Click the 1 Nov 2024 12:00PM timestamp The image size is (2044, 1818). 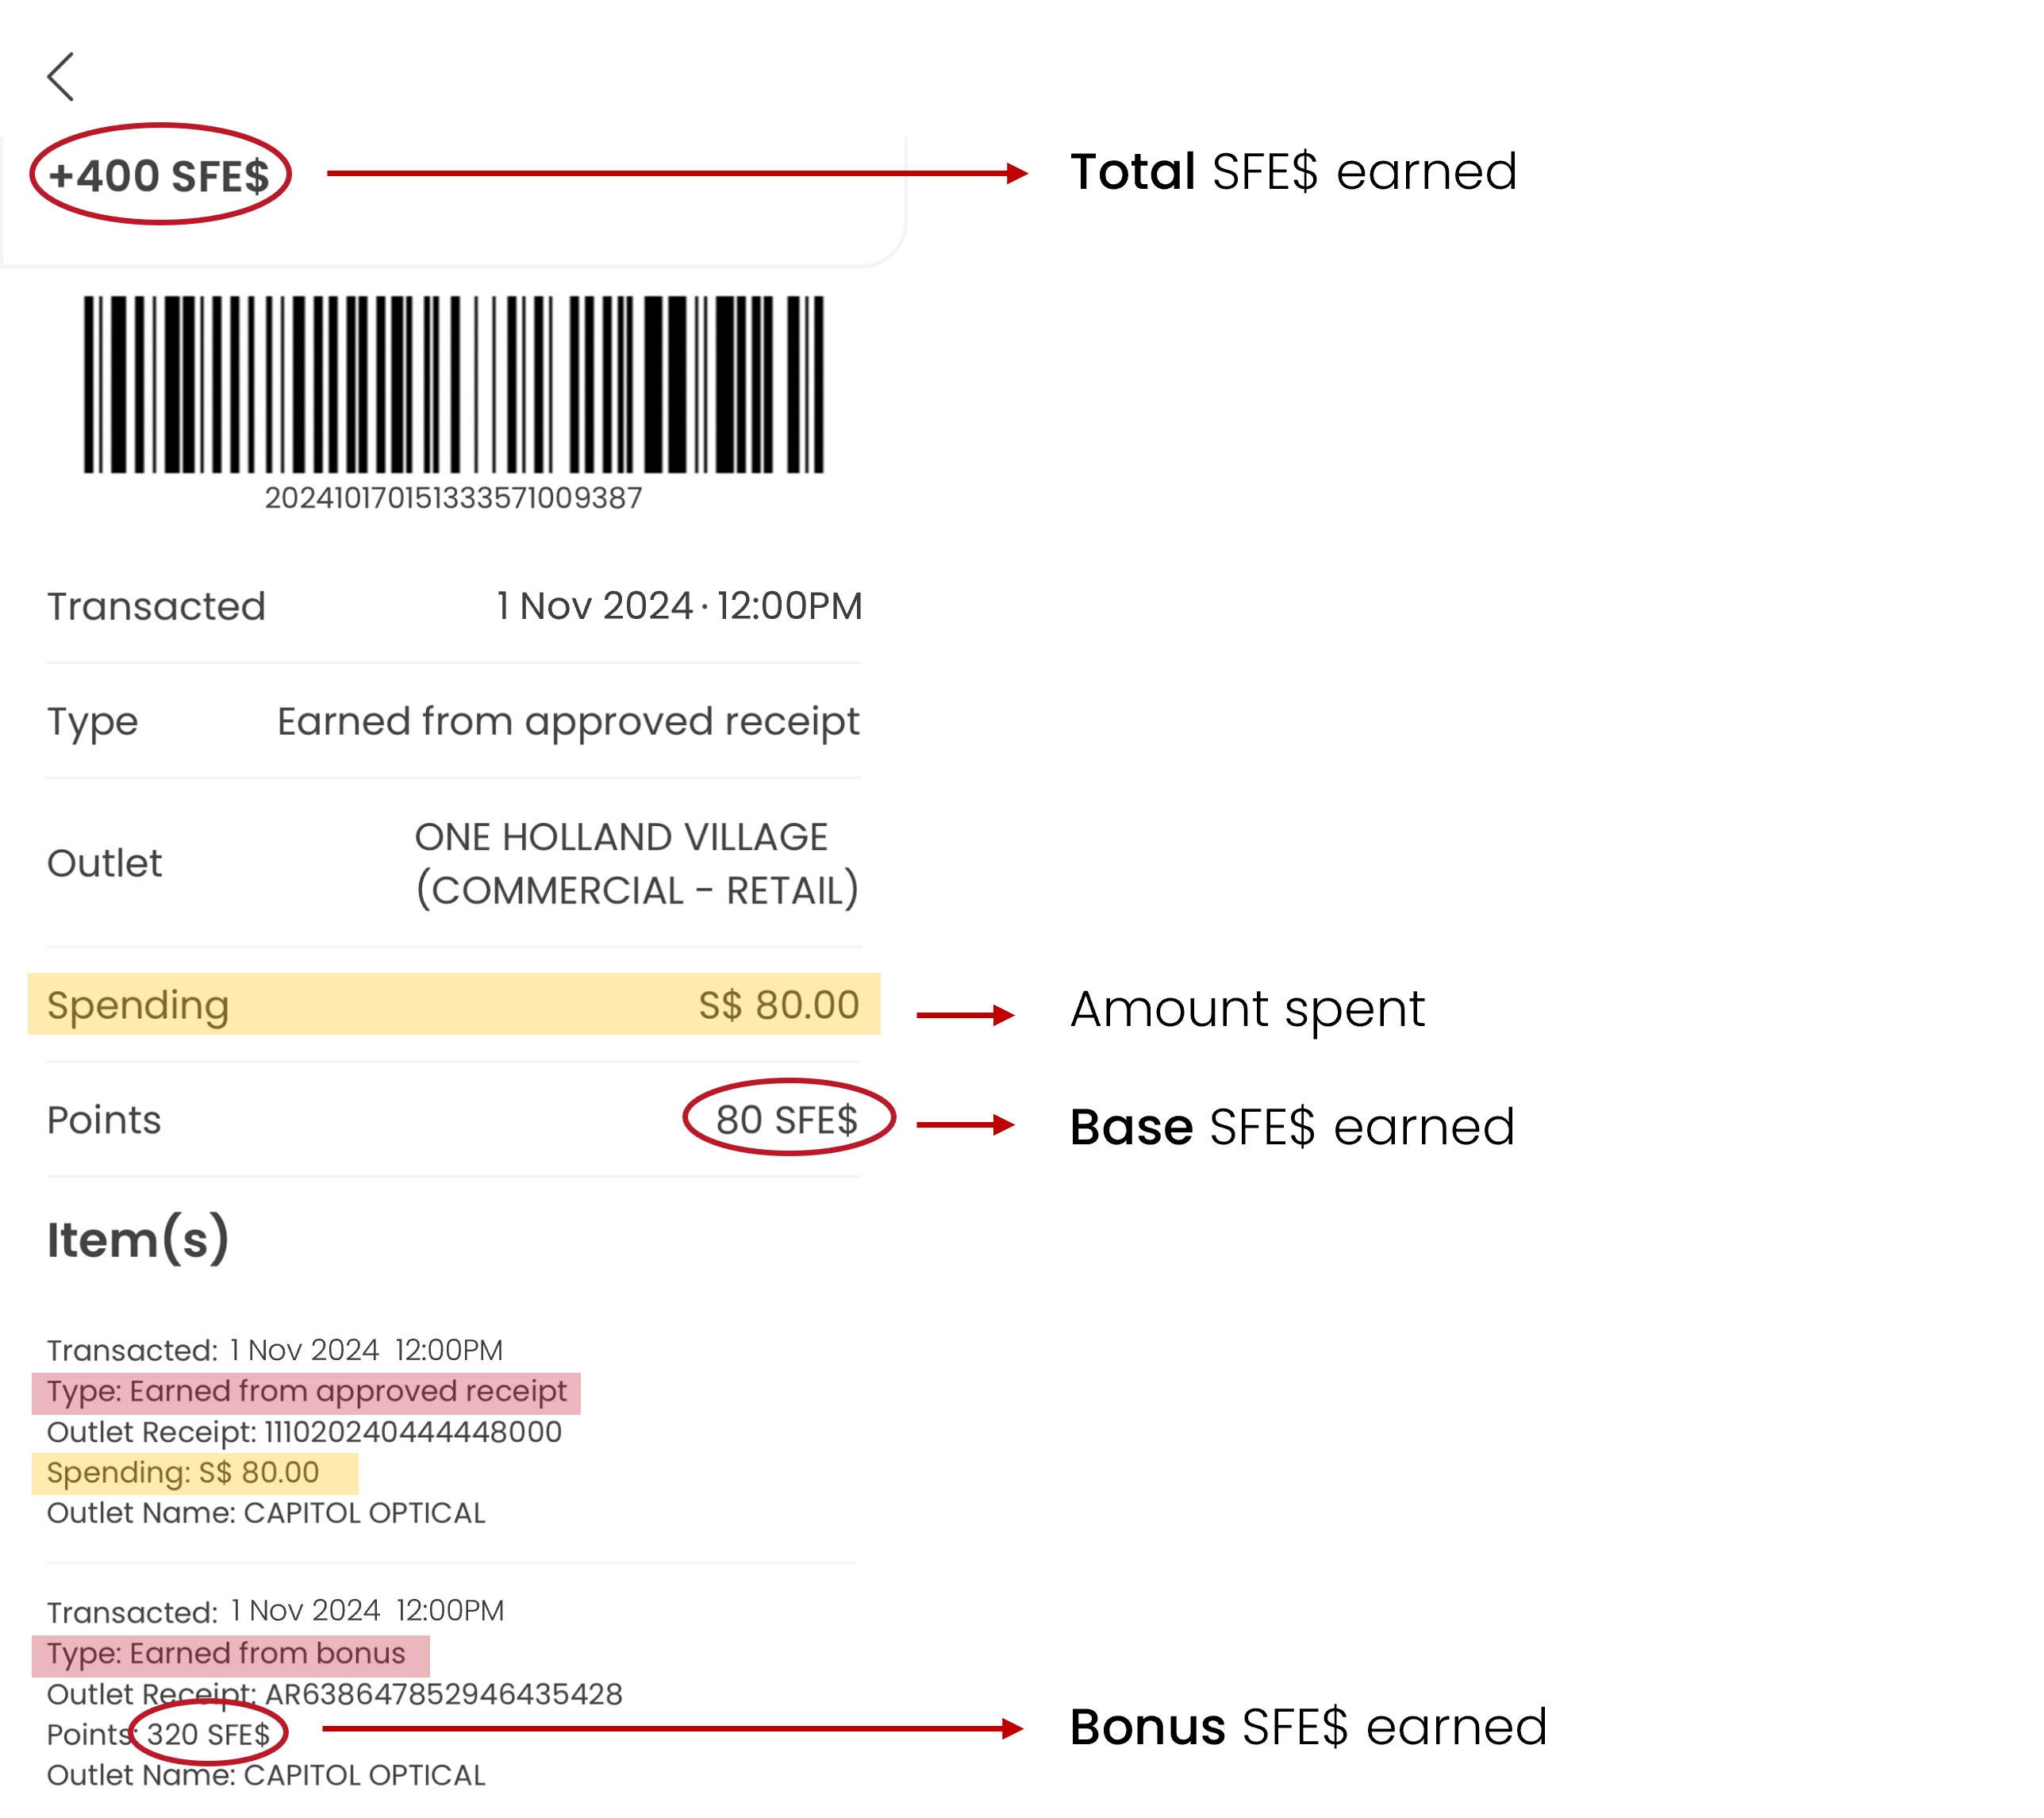coord(679,606)
